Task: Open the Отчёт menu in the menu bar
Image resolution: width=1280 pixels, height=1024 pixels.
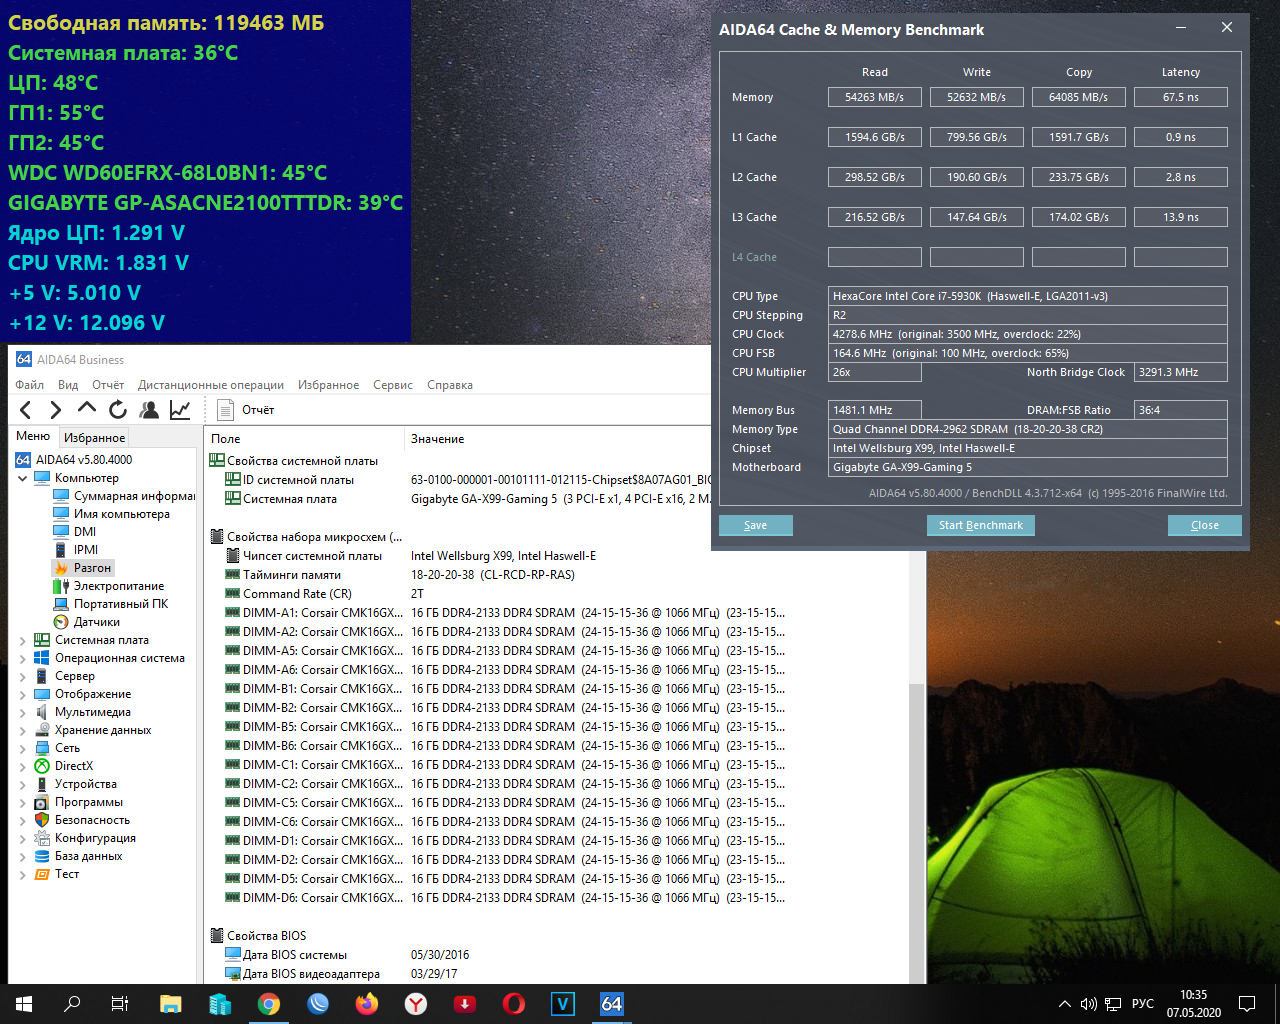Action: tap(108, 385)
